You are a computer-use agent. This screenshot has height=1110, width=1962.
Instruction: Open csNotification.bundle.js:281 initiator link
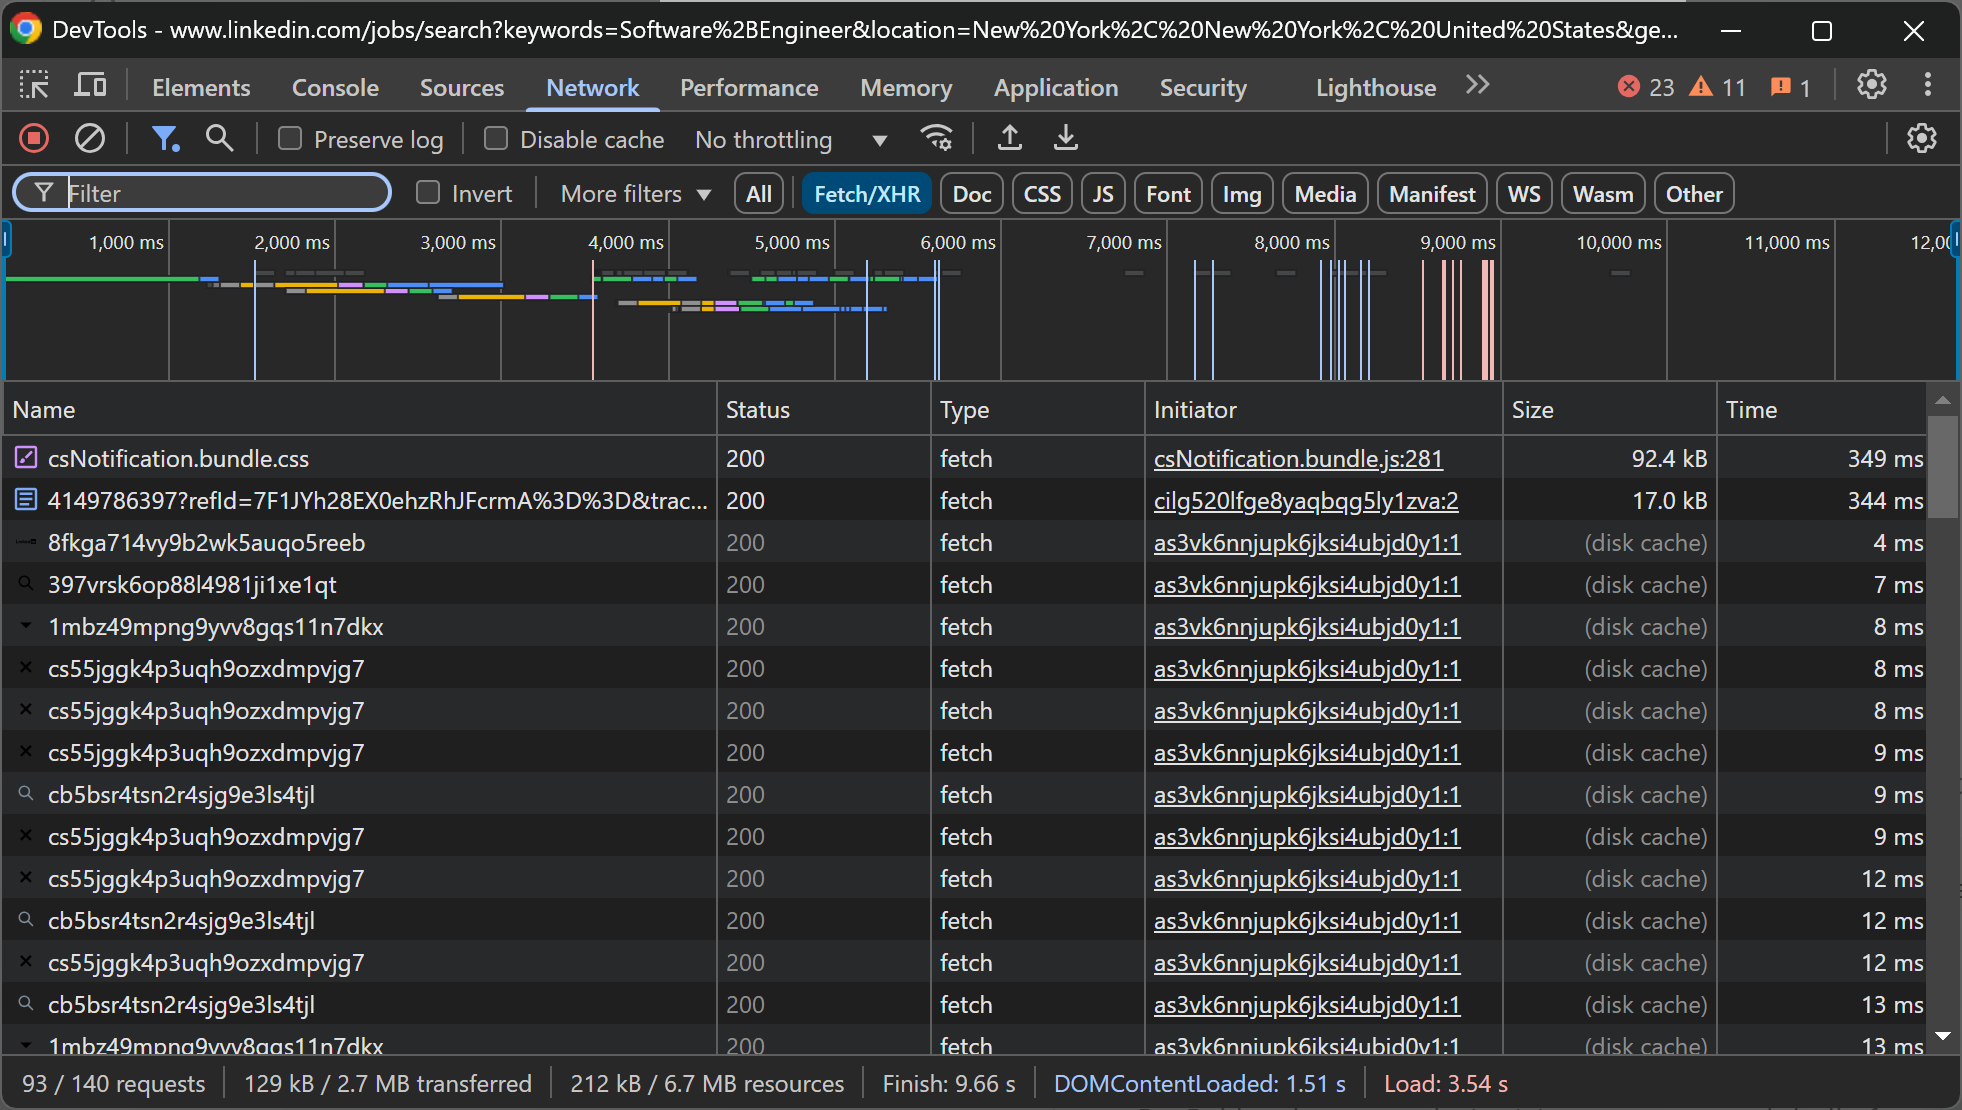click(x=1297, y=459)
